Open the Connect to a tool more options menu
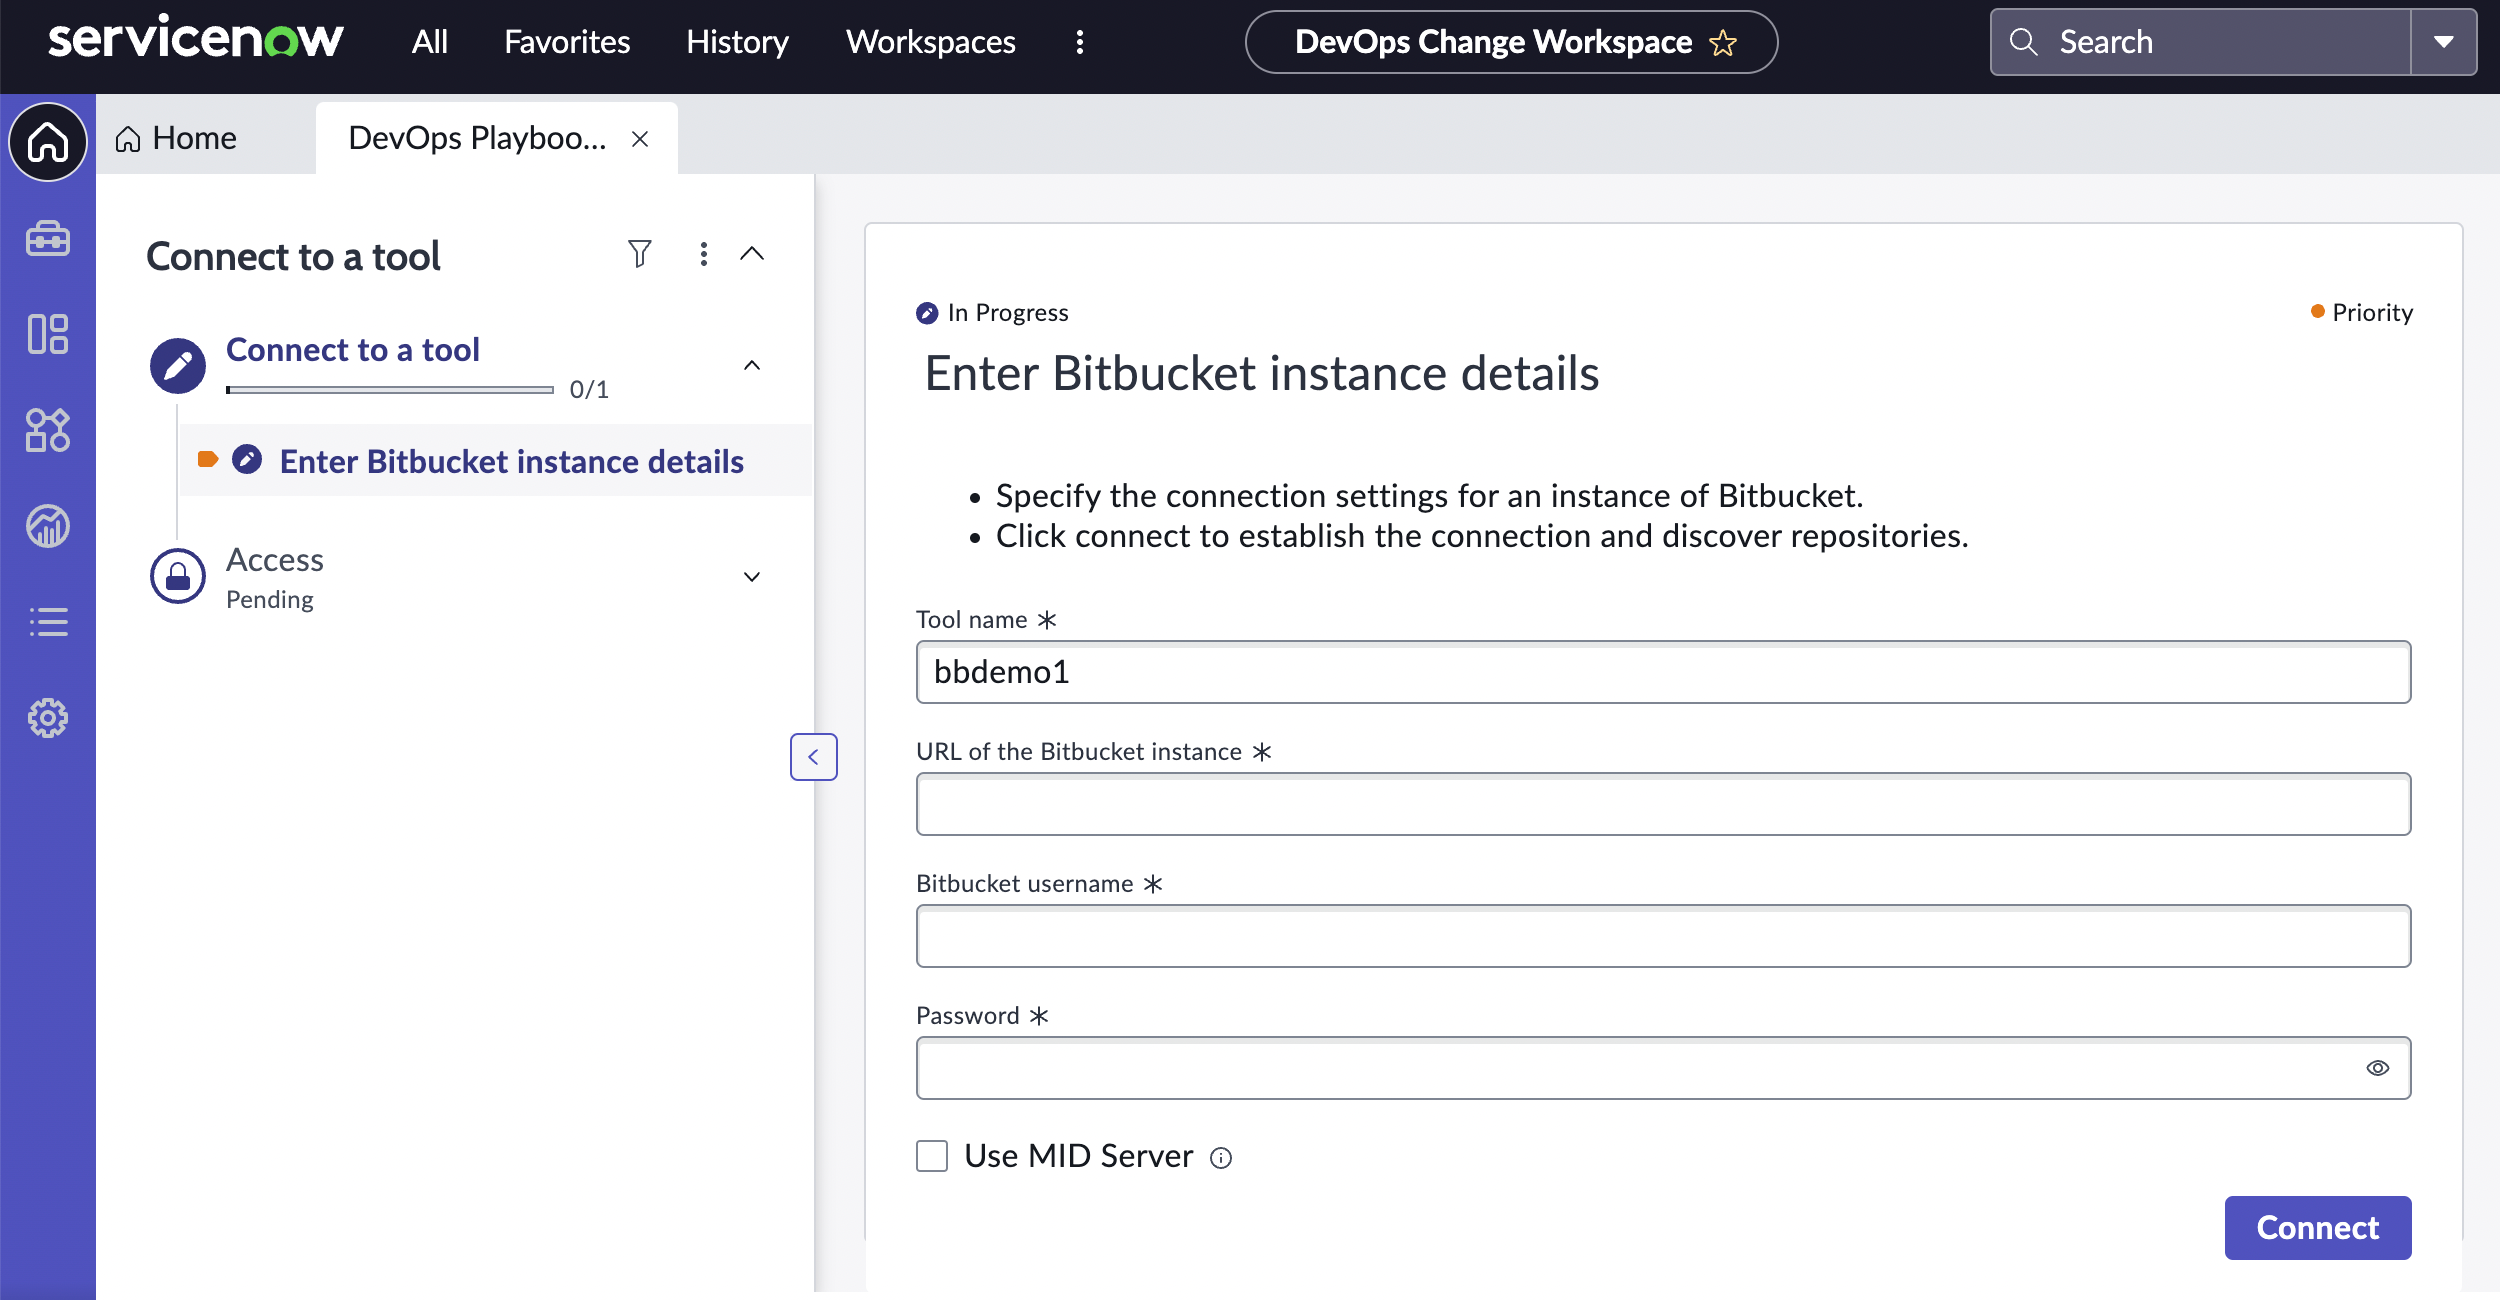Image resolution: width=2500 pixels, height=1300 pixels. (704, 254)
